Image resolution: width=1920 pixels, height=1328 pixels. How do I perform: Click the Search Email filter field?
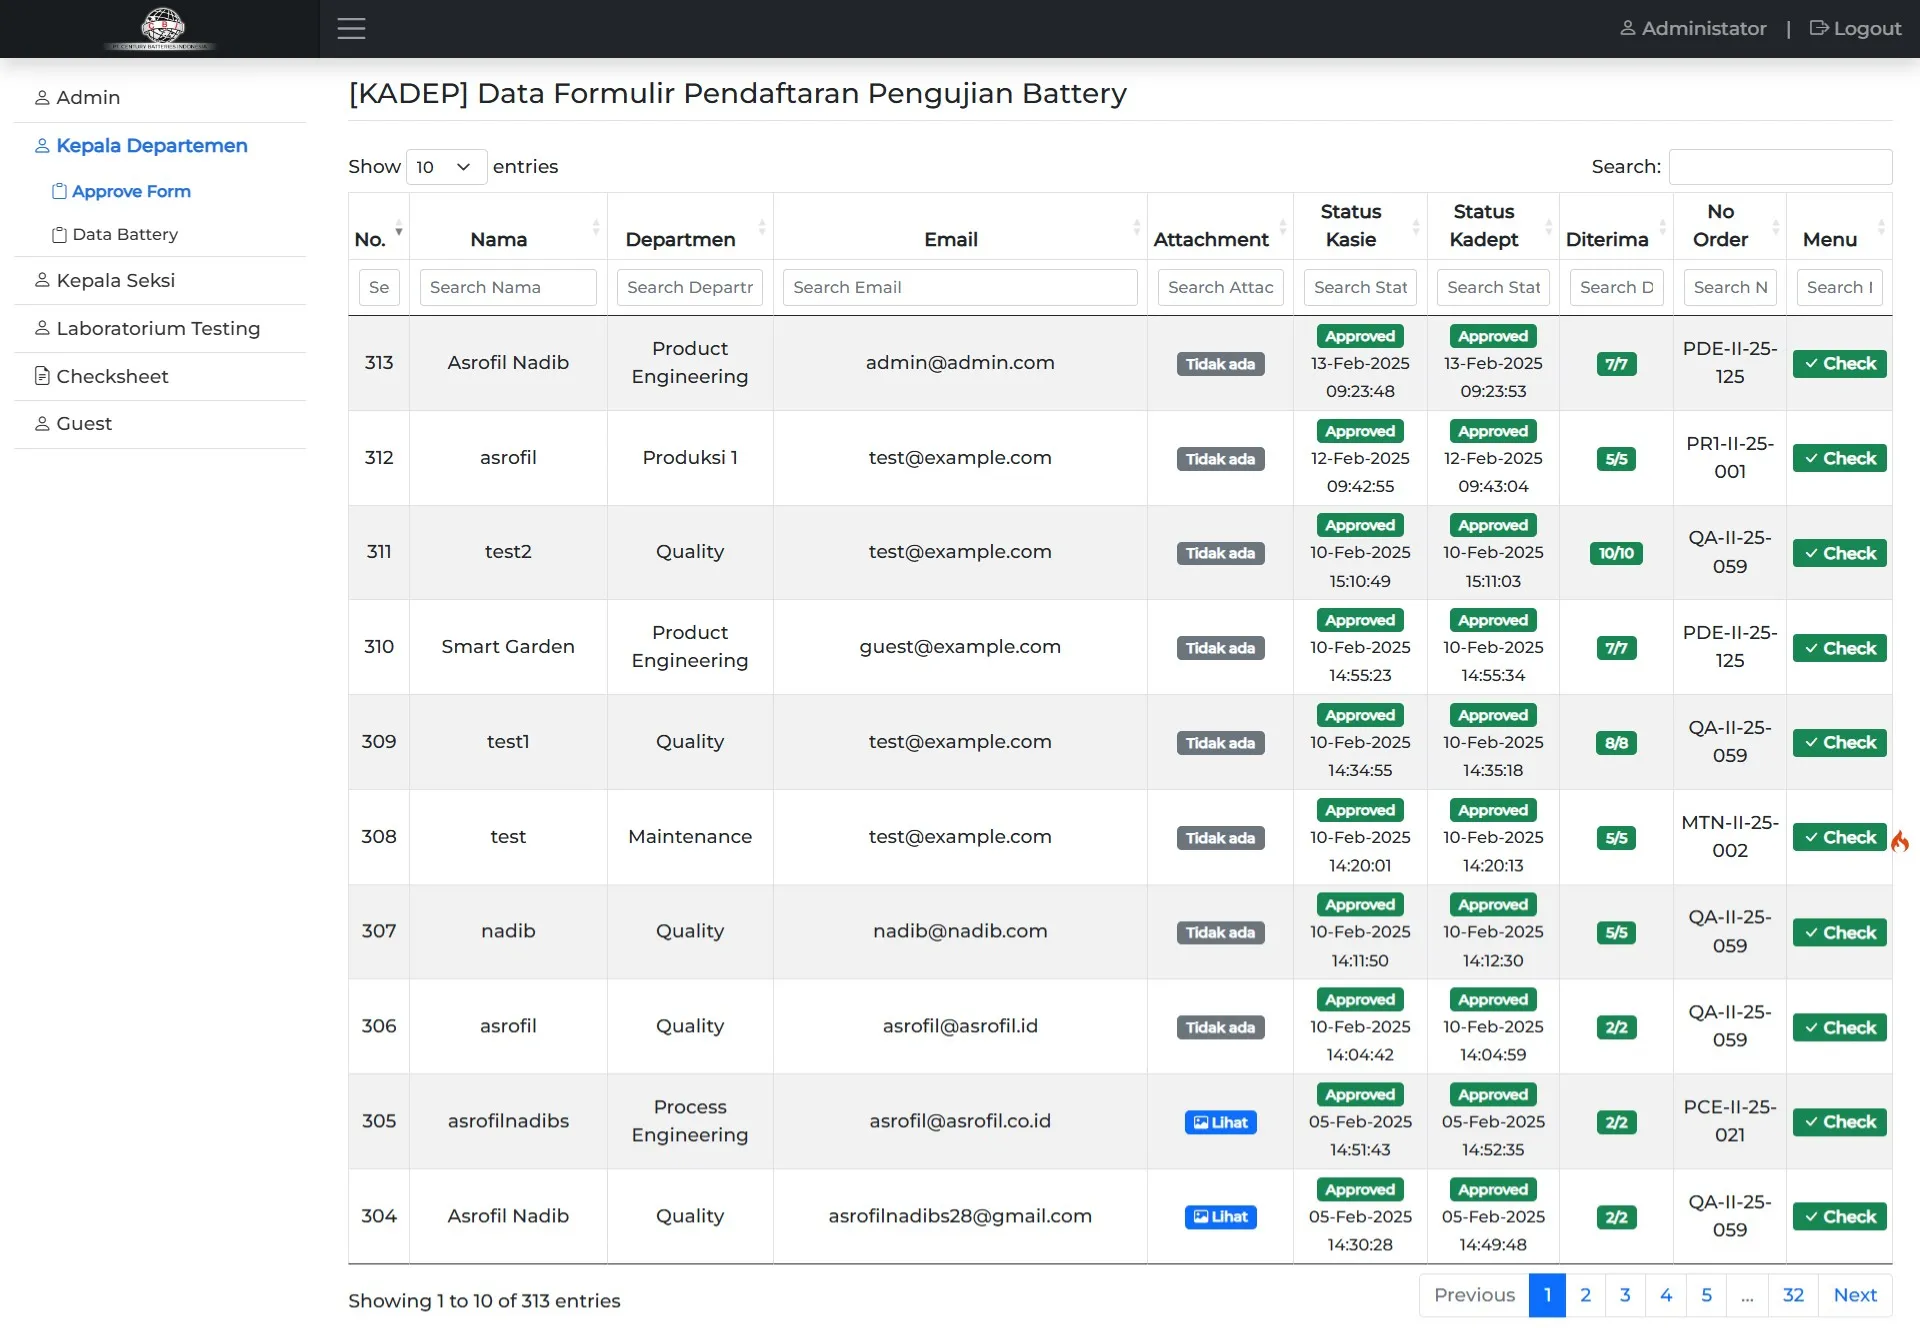coord(960,288)
